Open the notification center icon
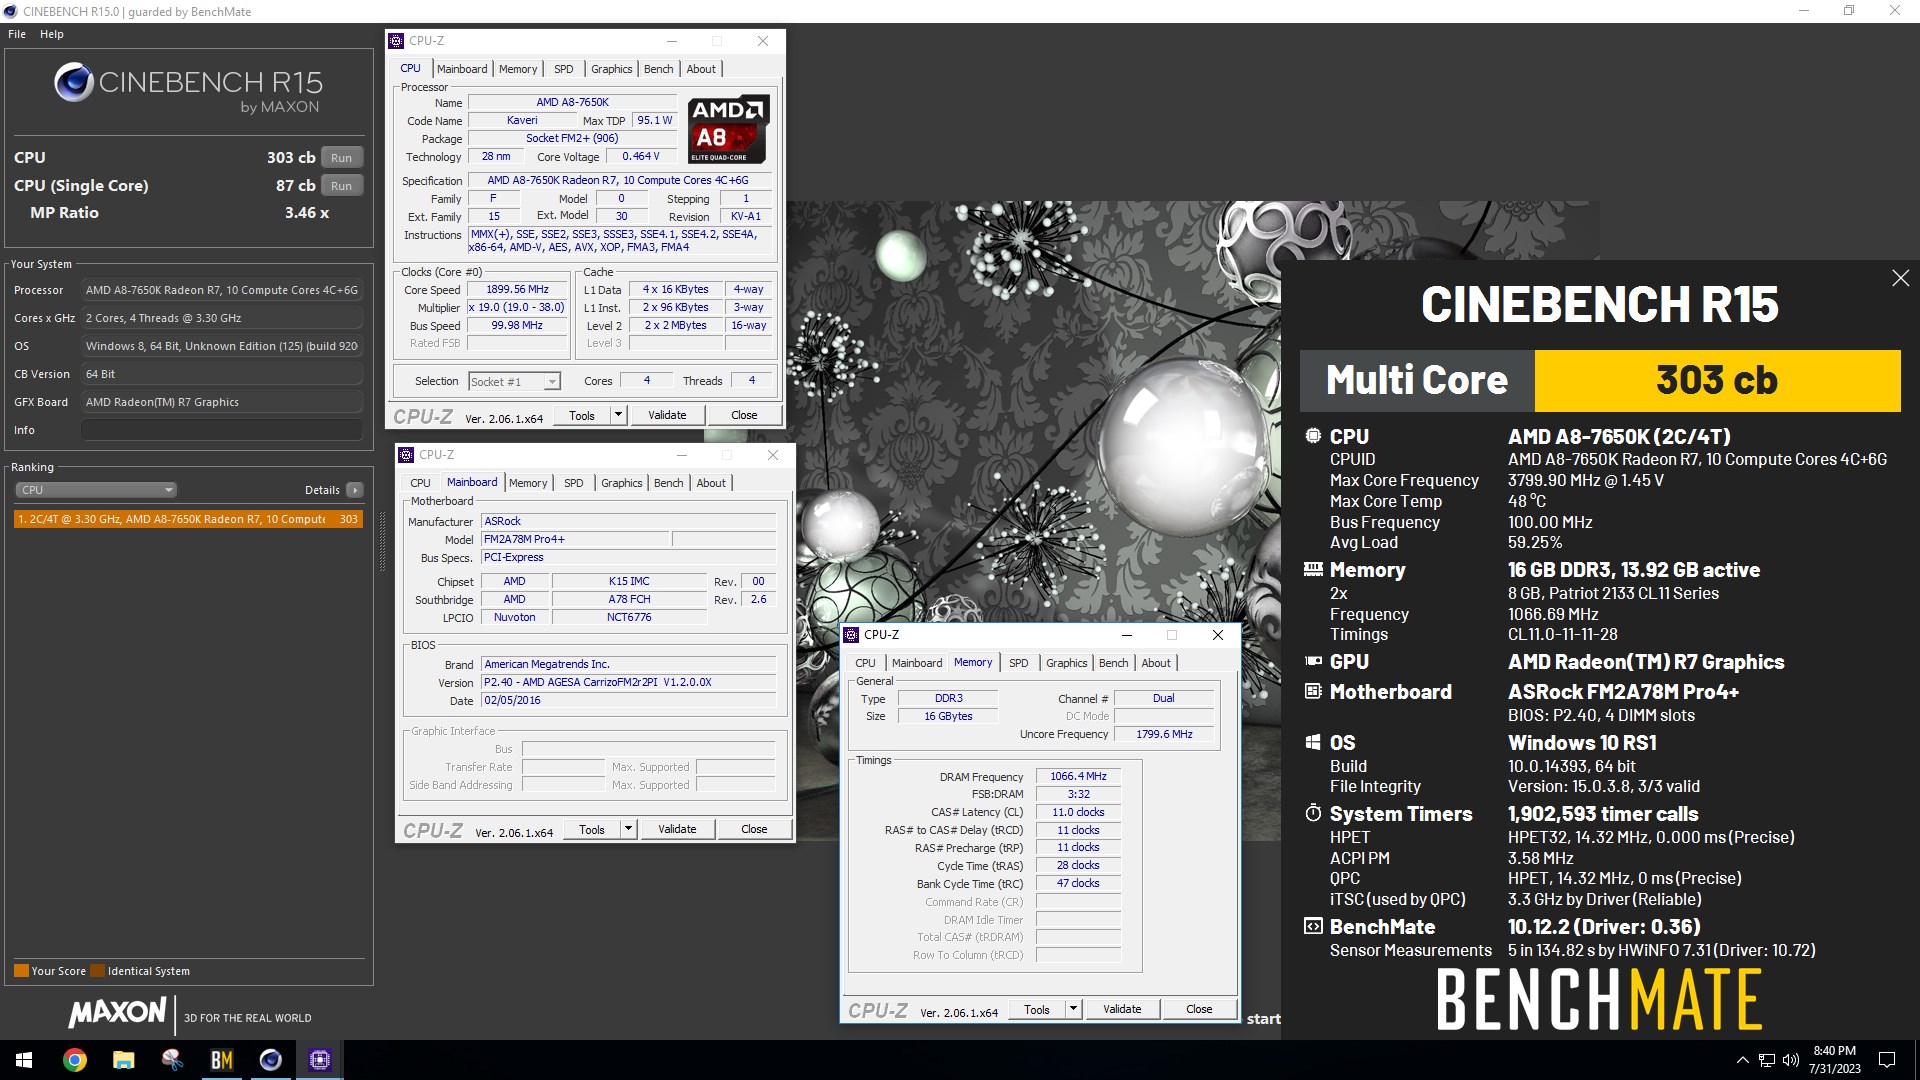The image size is (1920, 1080). pyautogui.click(x=1887, y=1060)
